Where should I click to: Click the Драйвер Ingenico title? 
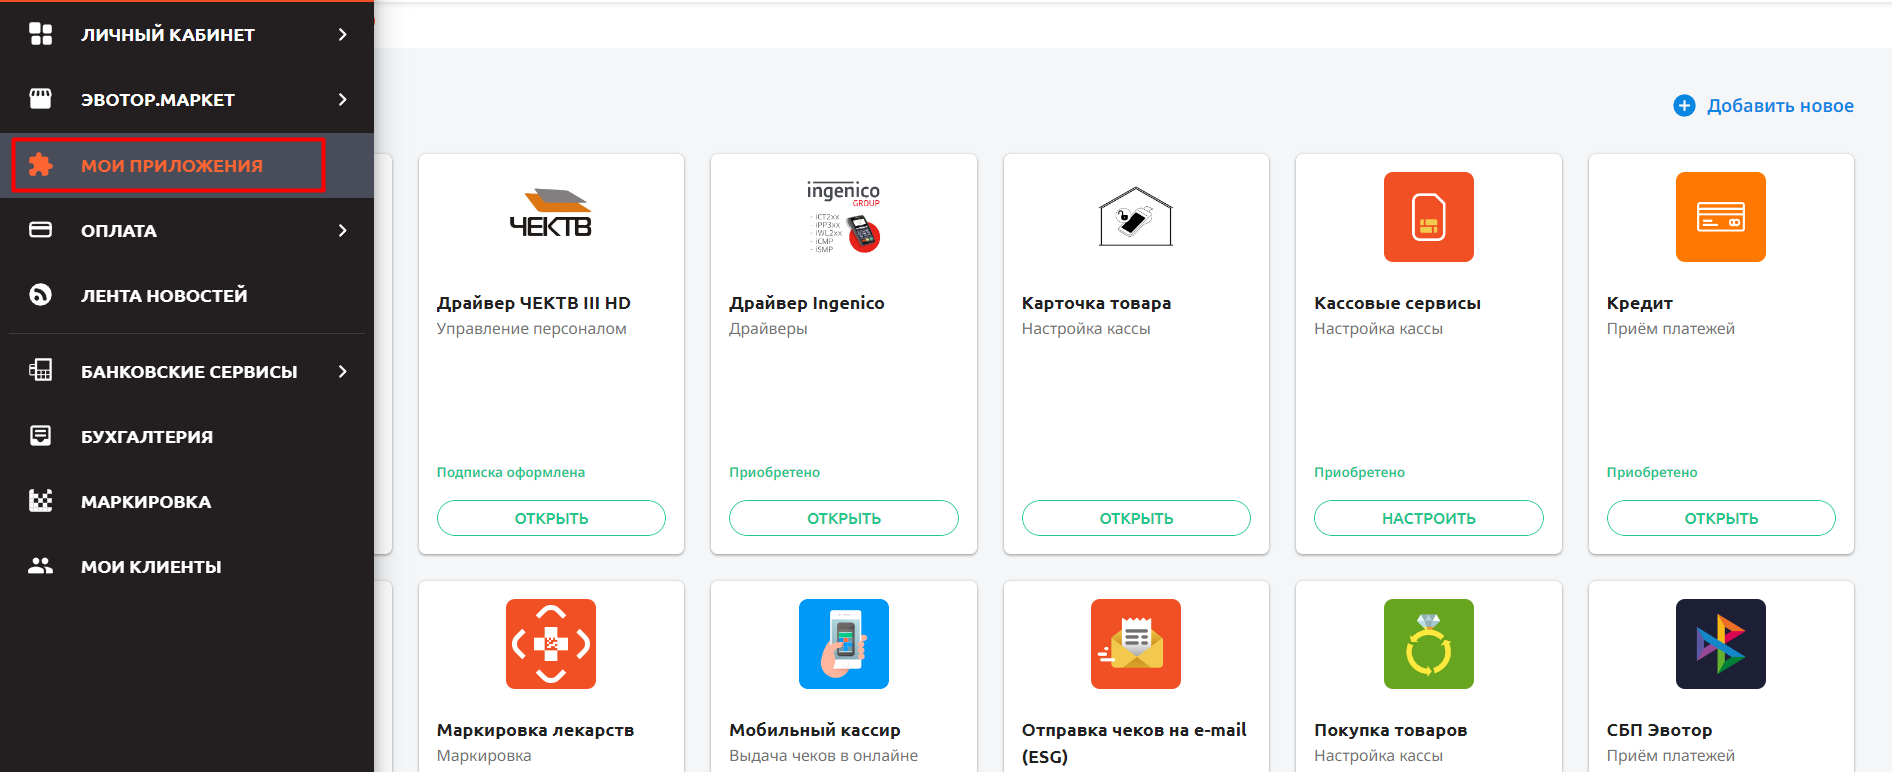click(807, 303)
